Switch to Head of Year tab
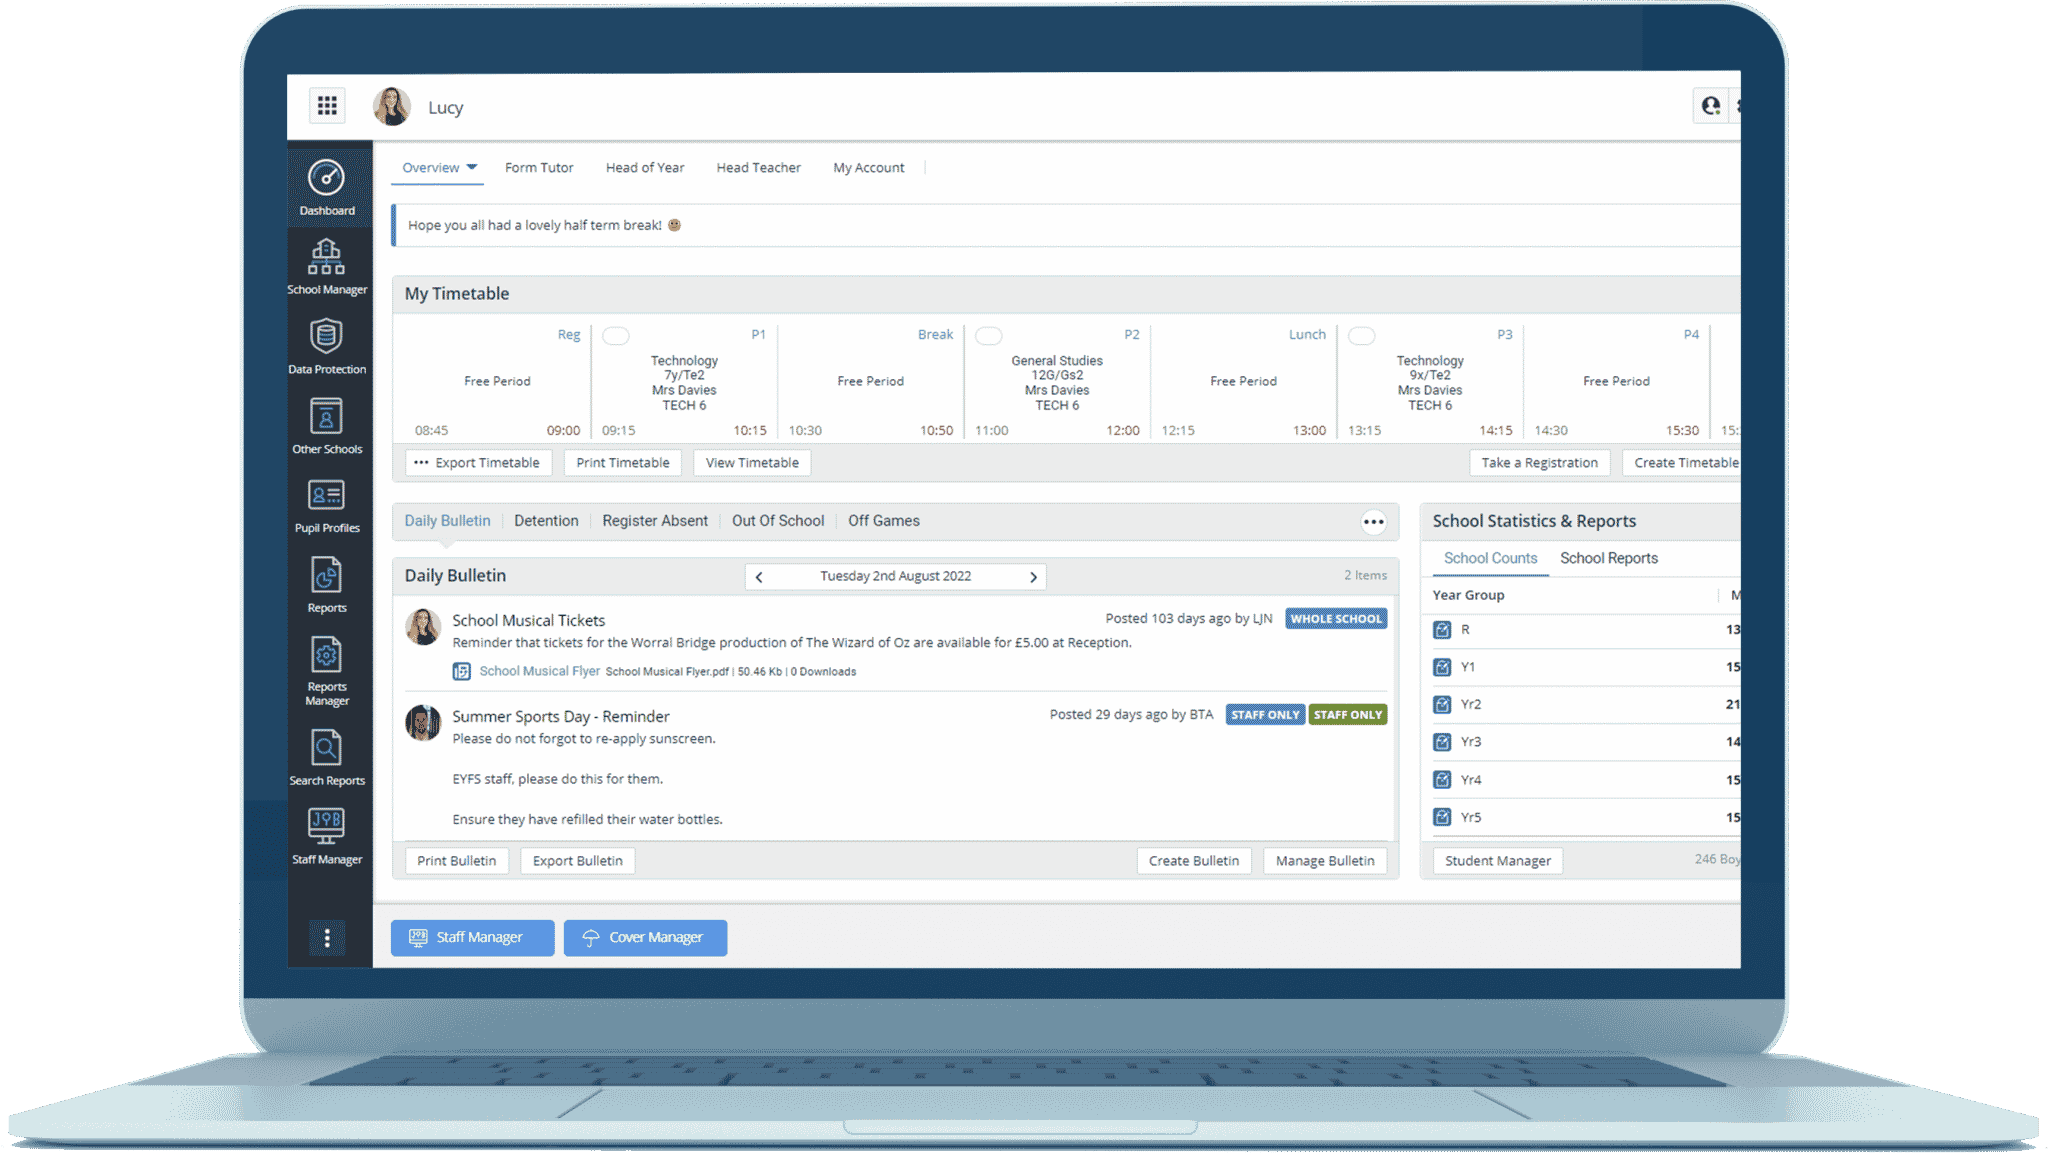 click(645, 168)
